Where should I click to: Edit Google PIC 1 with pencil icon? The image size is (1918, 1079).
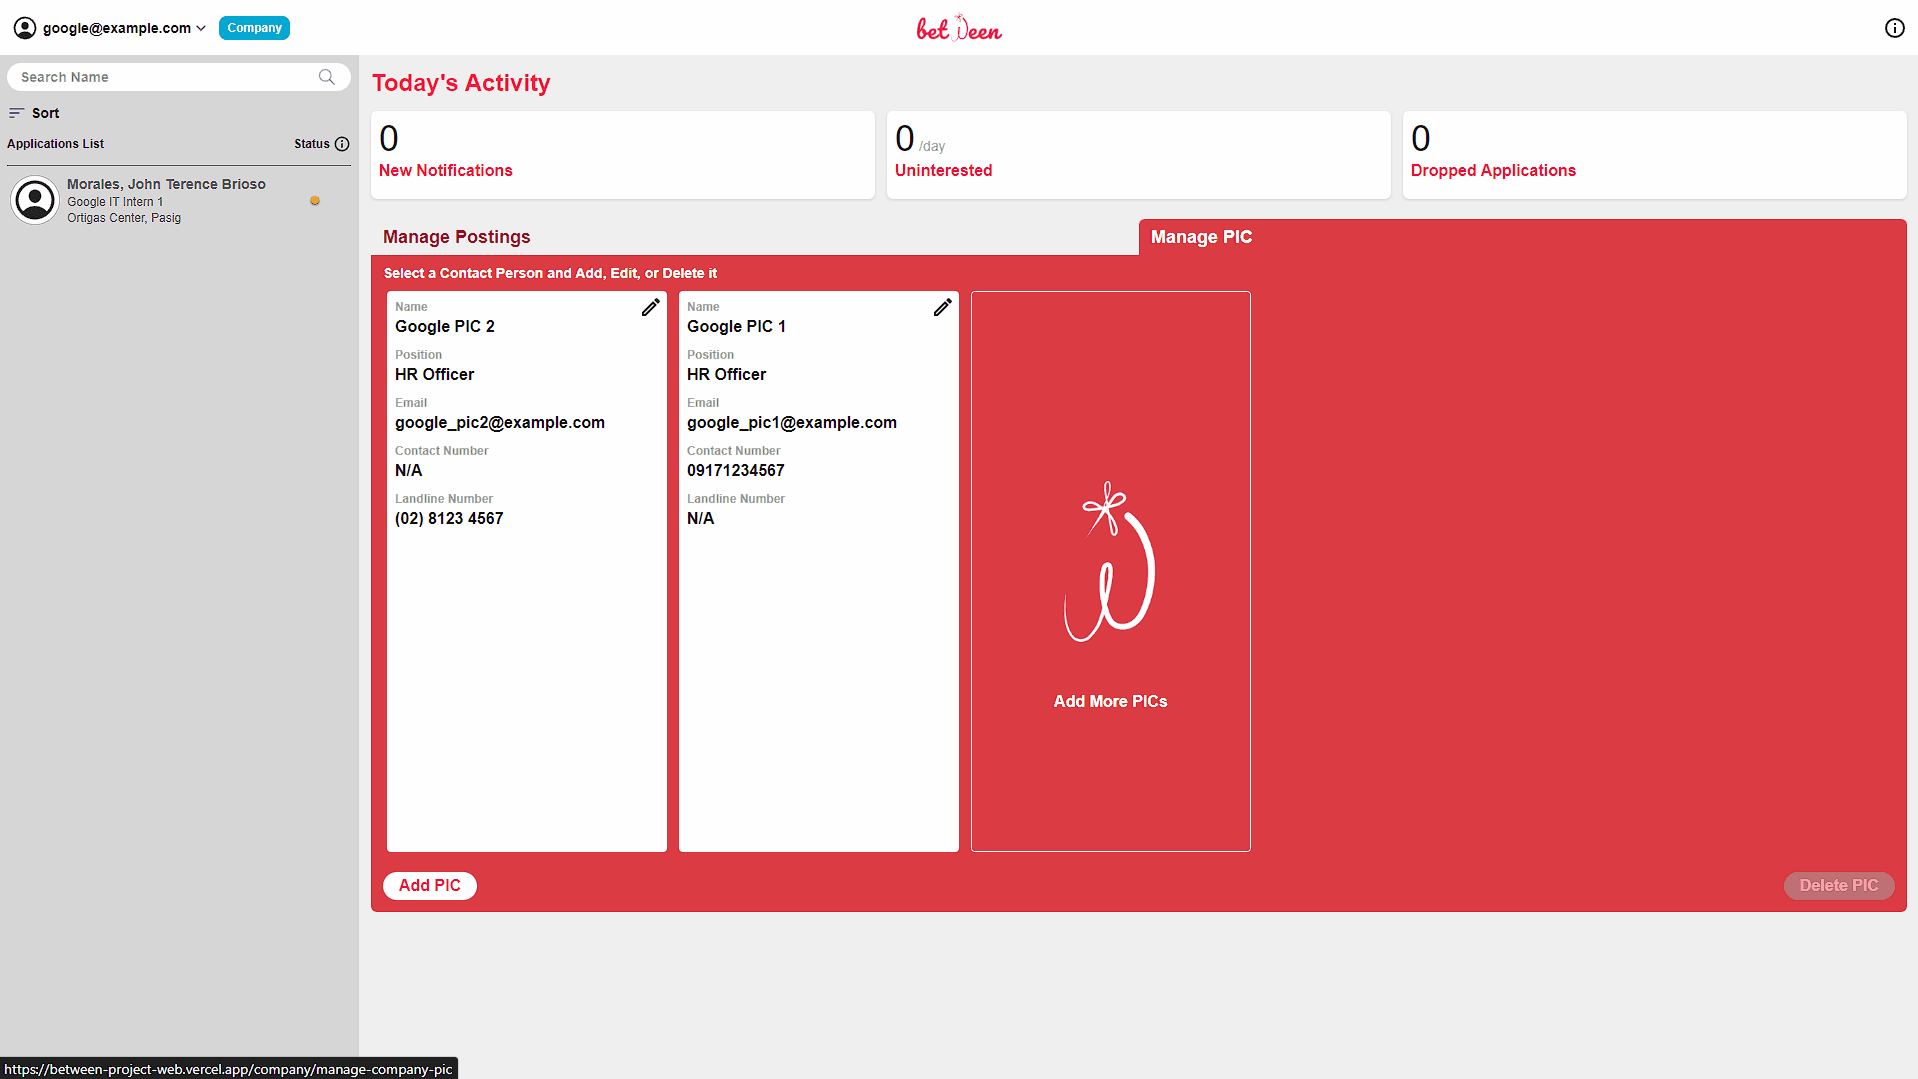coord(942,307)
